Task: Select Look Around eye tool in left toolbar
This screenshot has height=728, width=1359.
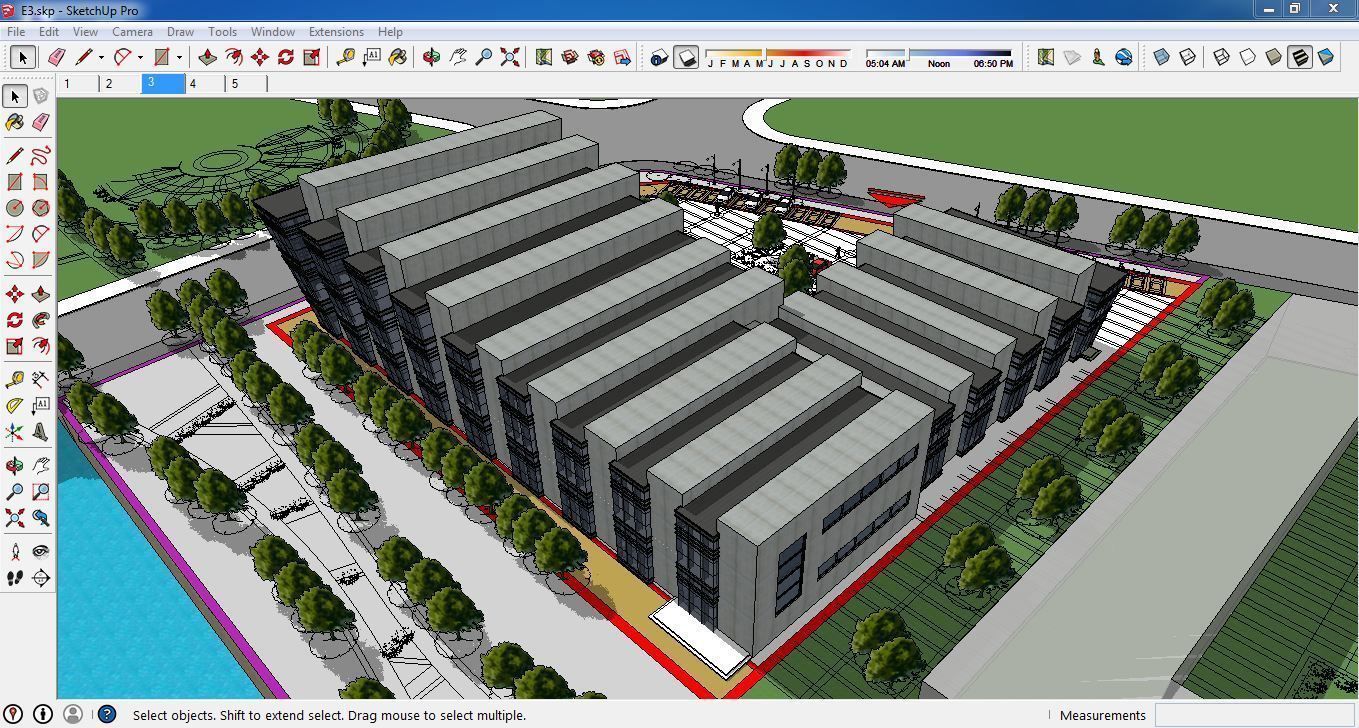Action: [40, 551]
